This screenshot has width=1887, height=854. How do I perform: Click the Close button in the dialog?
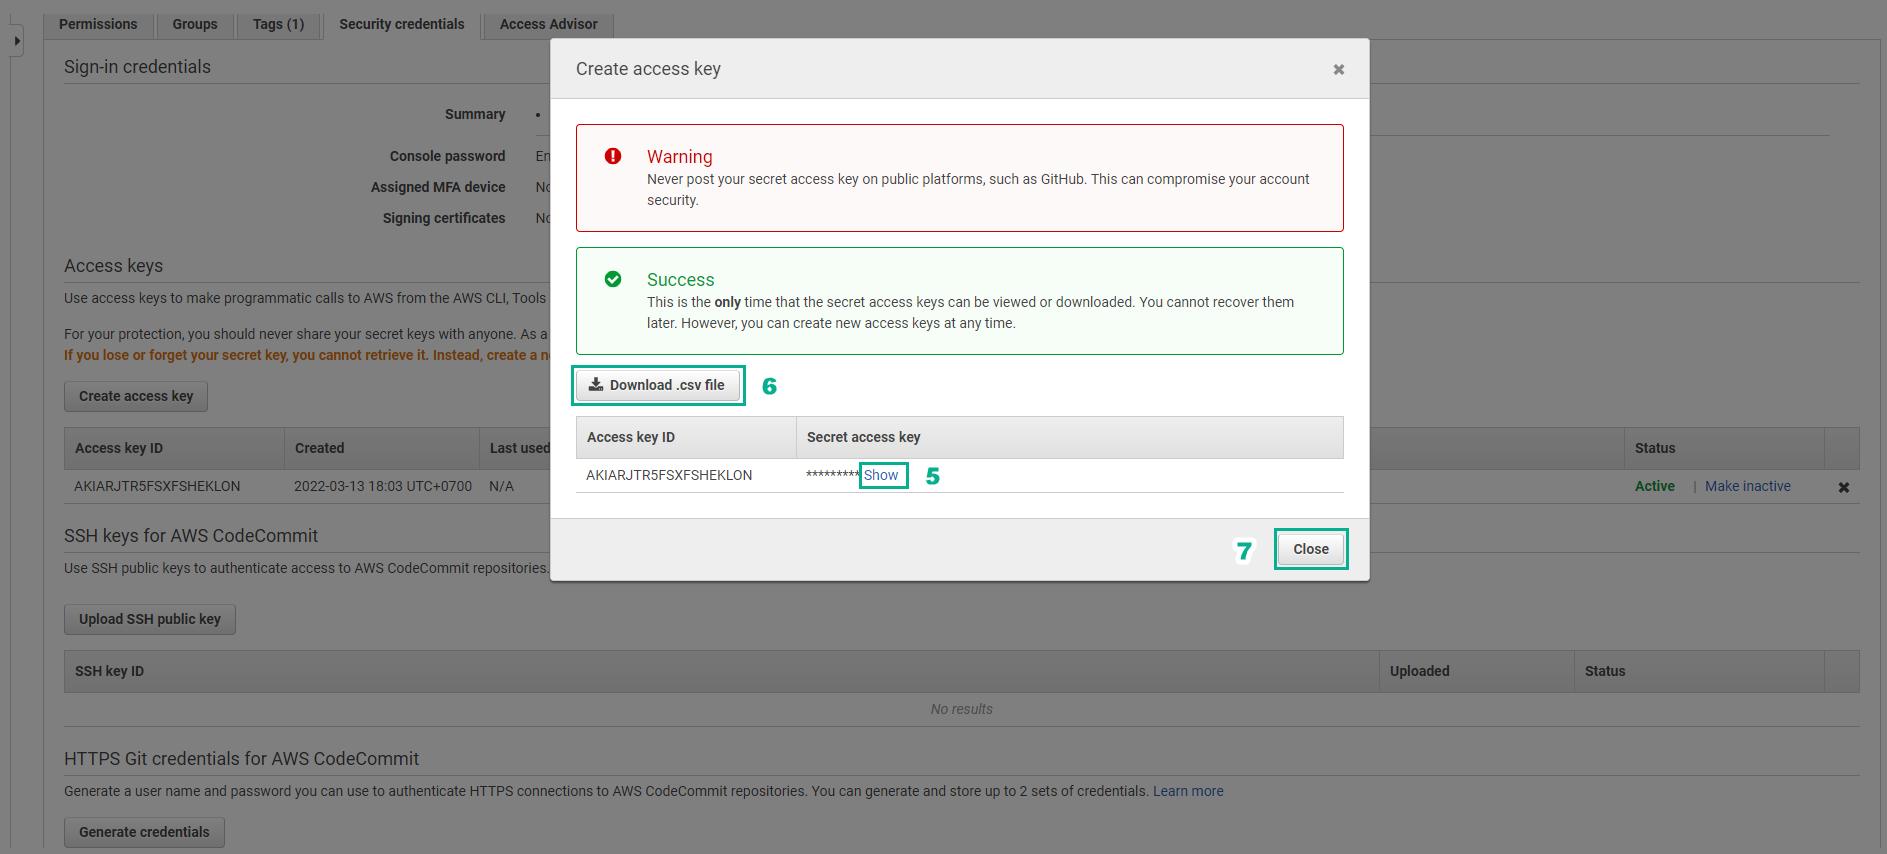[1310, 549]
